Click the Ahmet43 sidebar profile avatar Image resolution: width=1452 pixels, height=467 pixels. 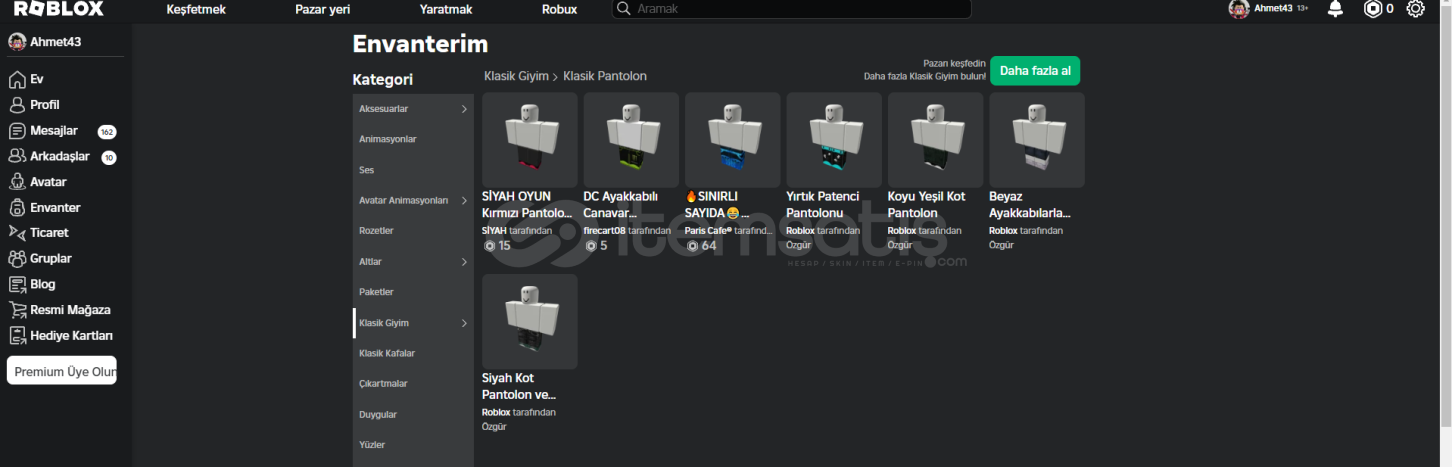17,41
